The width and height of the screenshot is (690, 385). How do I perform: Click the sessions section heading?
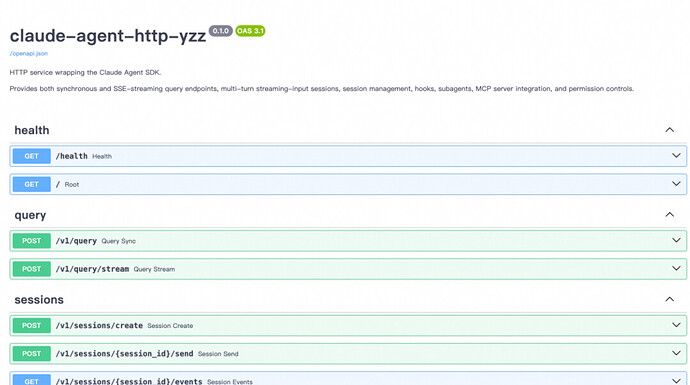39,300
